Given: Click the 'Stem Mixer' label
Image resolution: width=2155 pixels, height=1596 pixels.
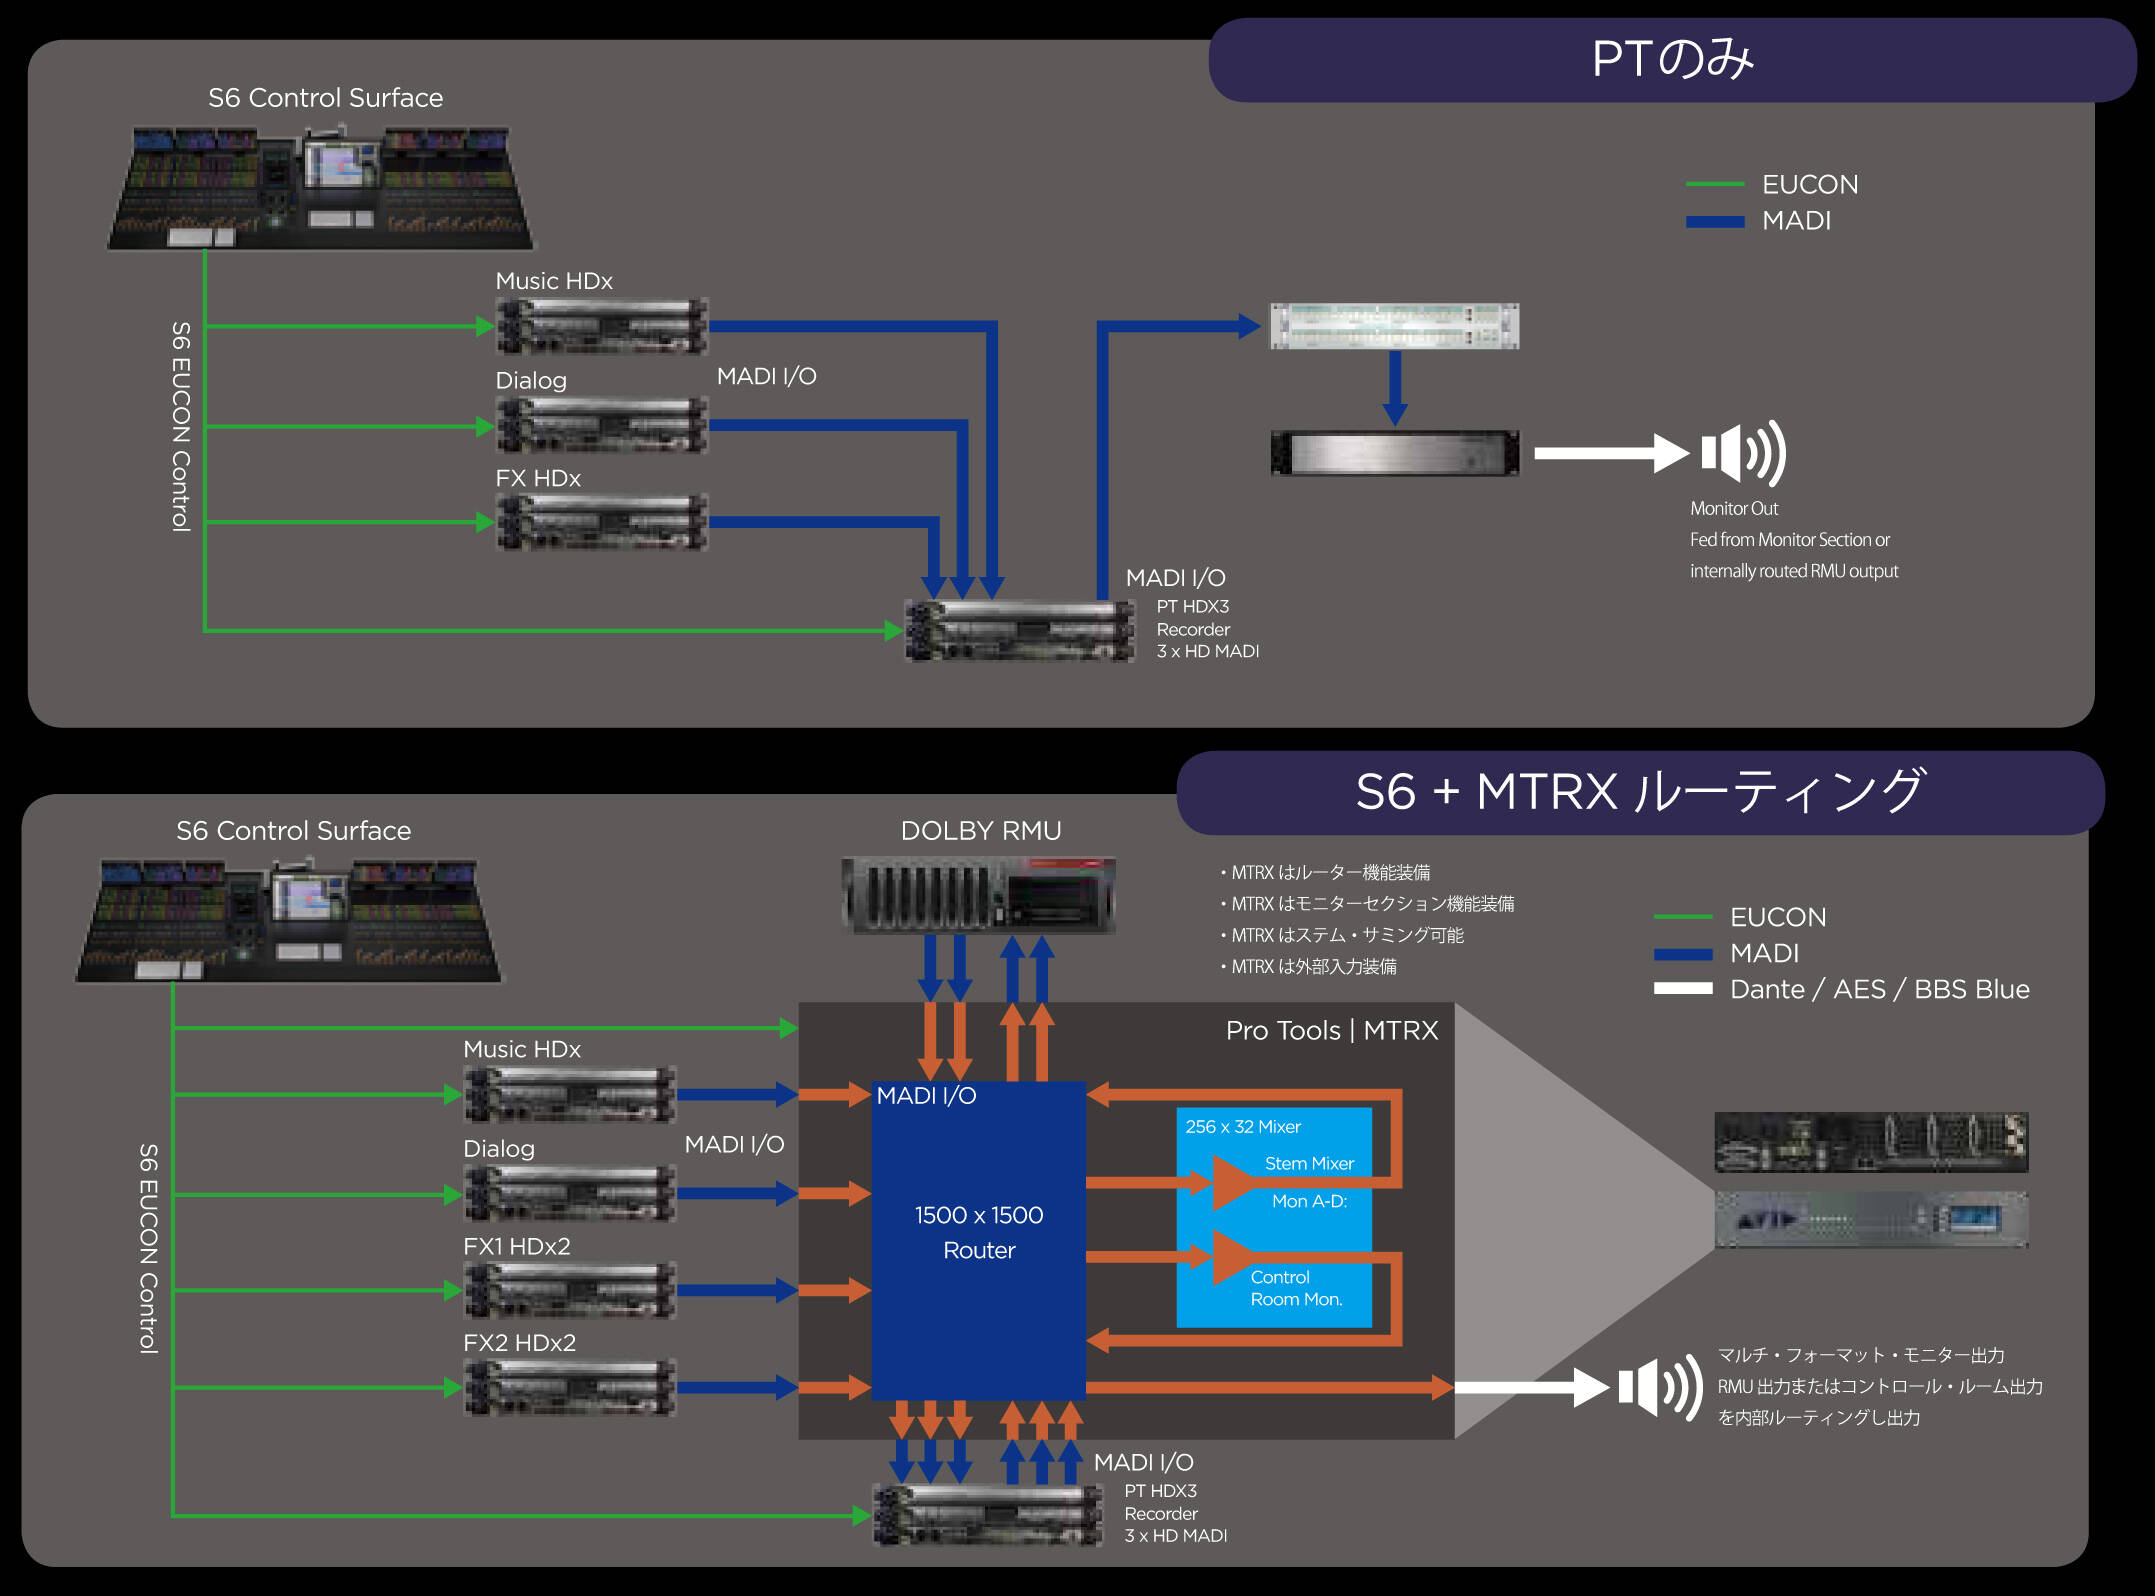Looking at the screenshot, I should pos(1309,1163).
